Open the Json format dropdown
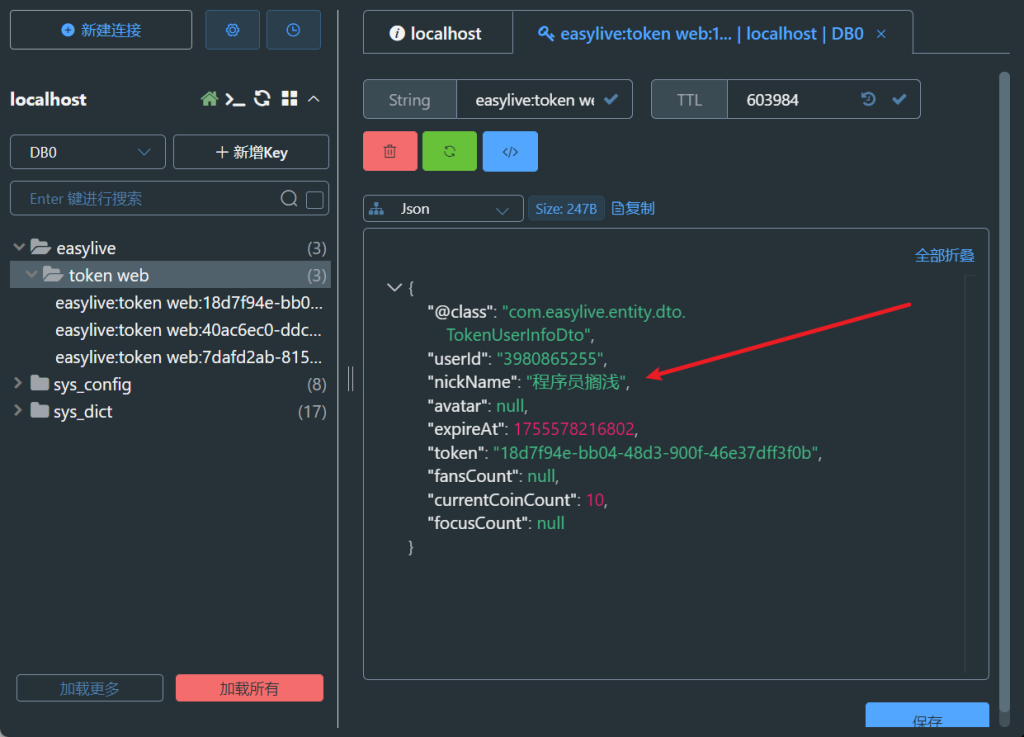 coord(443,209)
